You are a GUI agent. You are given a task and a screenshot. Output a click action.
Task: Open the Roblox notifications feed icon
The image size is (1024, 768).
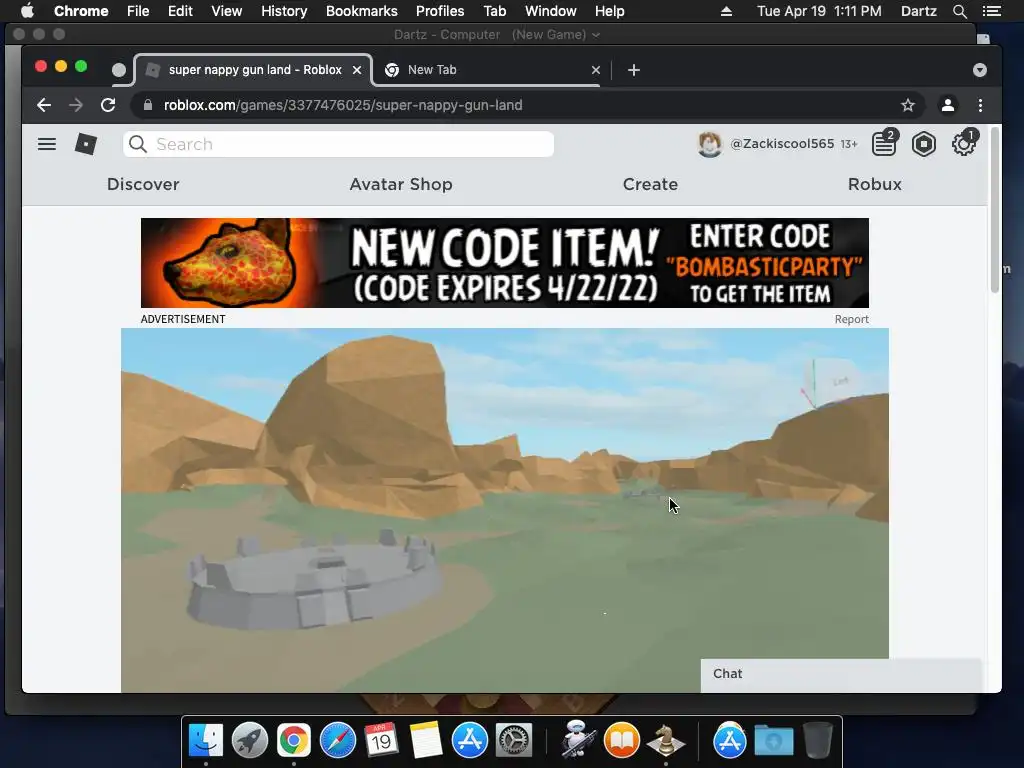[884, 144]
